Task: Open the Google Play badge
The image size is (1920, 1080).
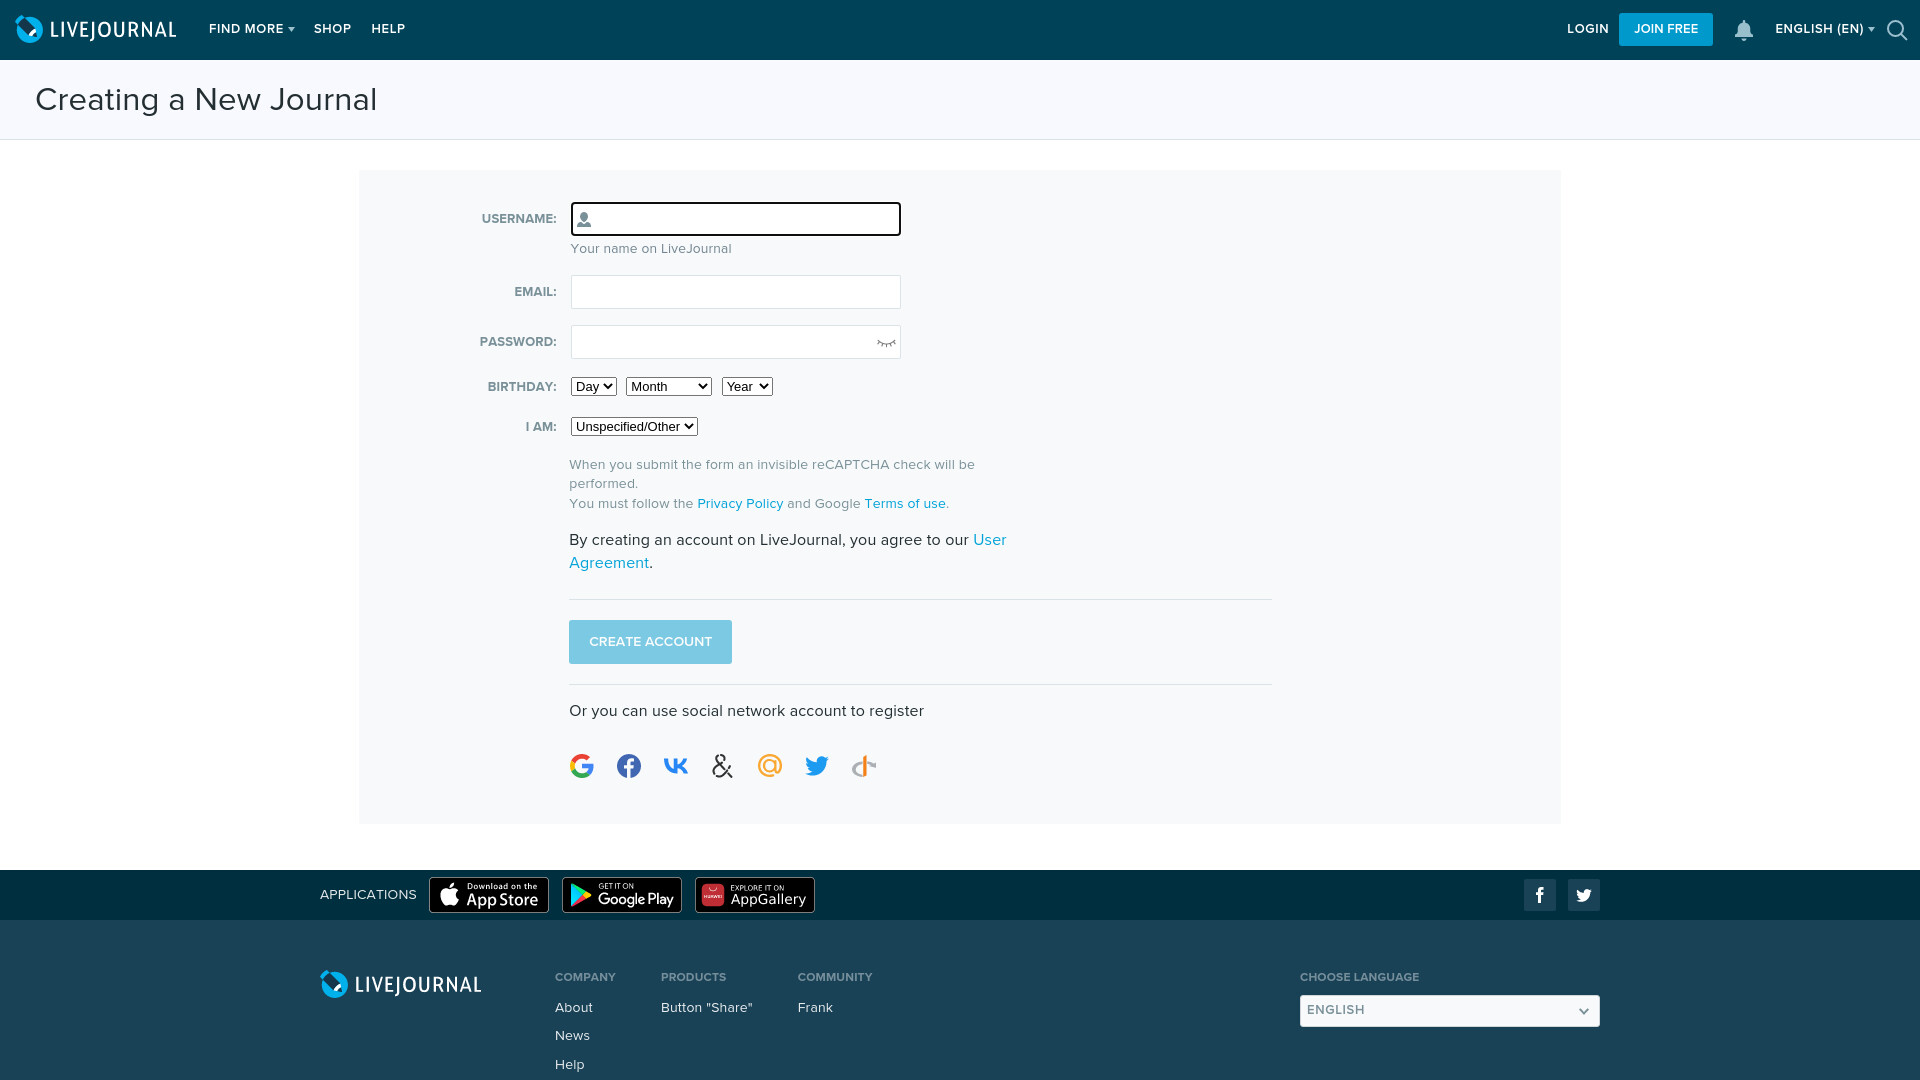Action: pyautogui.click(x=622, y=895)
